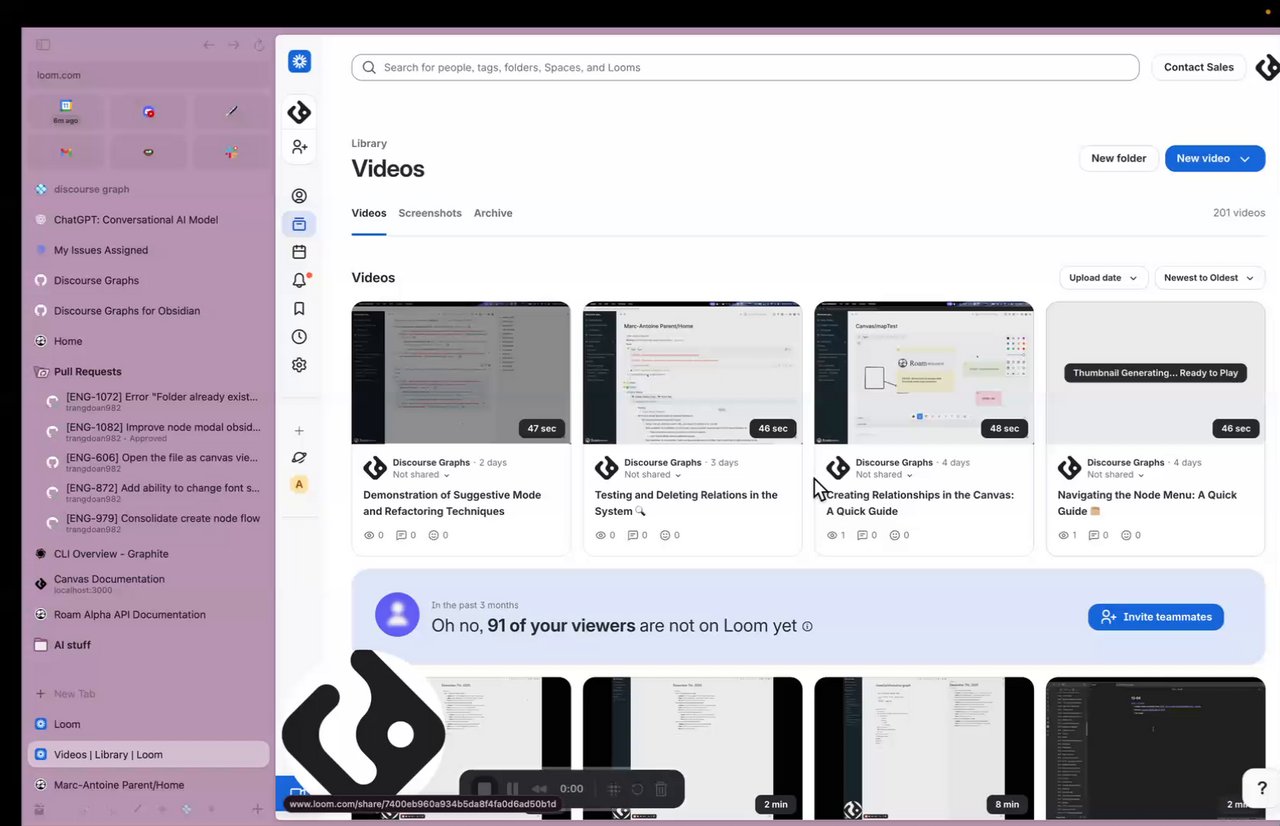Open the 'Not shared' dropdown for Navigating the Node Menu
Image resolution: width=1280 pixels, height=826 pixels.
(x=1114, y=475)
